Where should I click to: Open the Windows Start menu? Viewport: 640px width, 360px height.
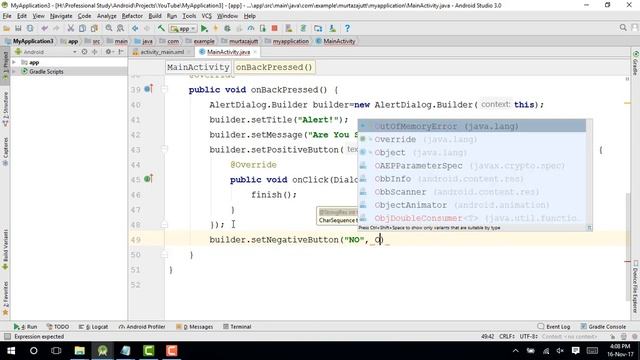[11, 351]
